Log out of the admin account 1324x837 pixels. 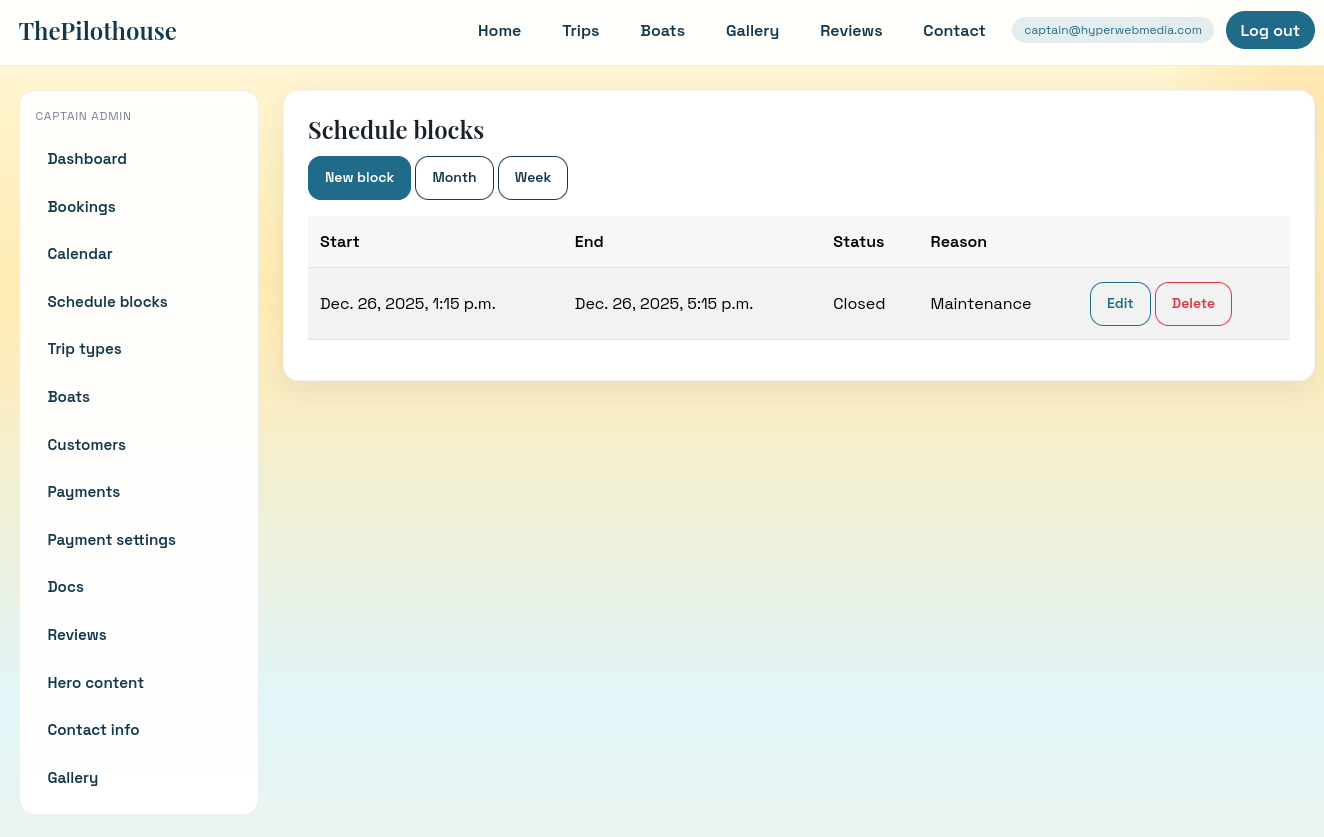click(x=1270, y=30)
